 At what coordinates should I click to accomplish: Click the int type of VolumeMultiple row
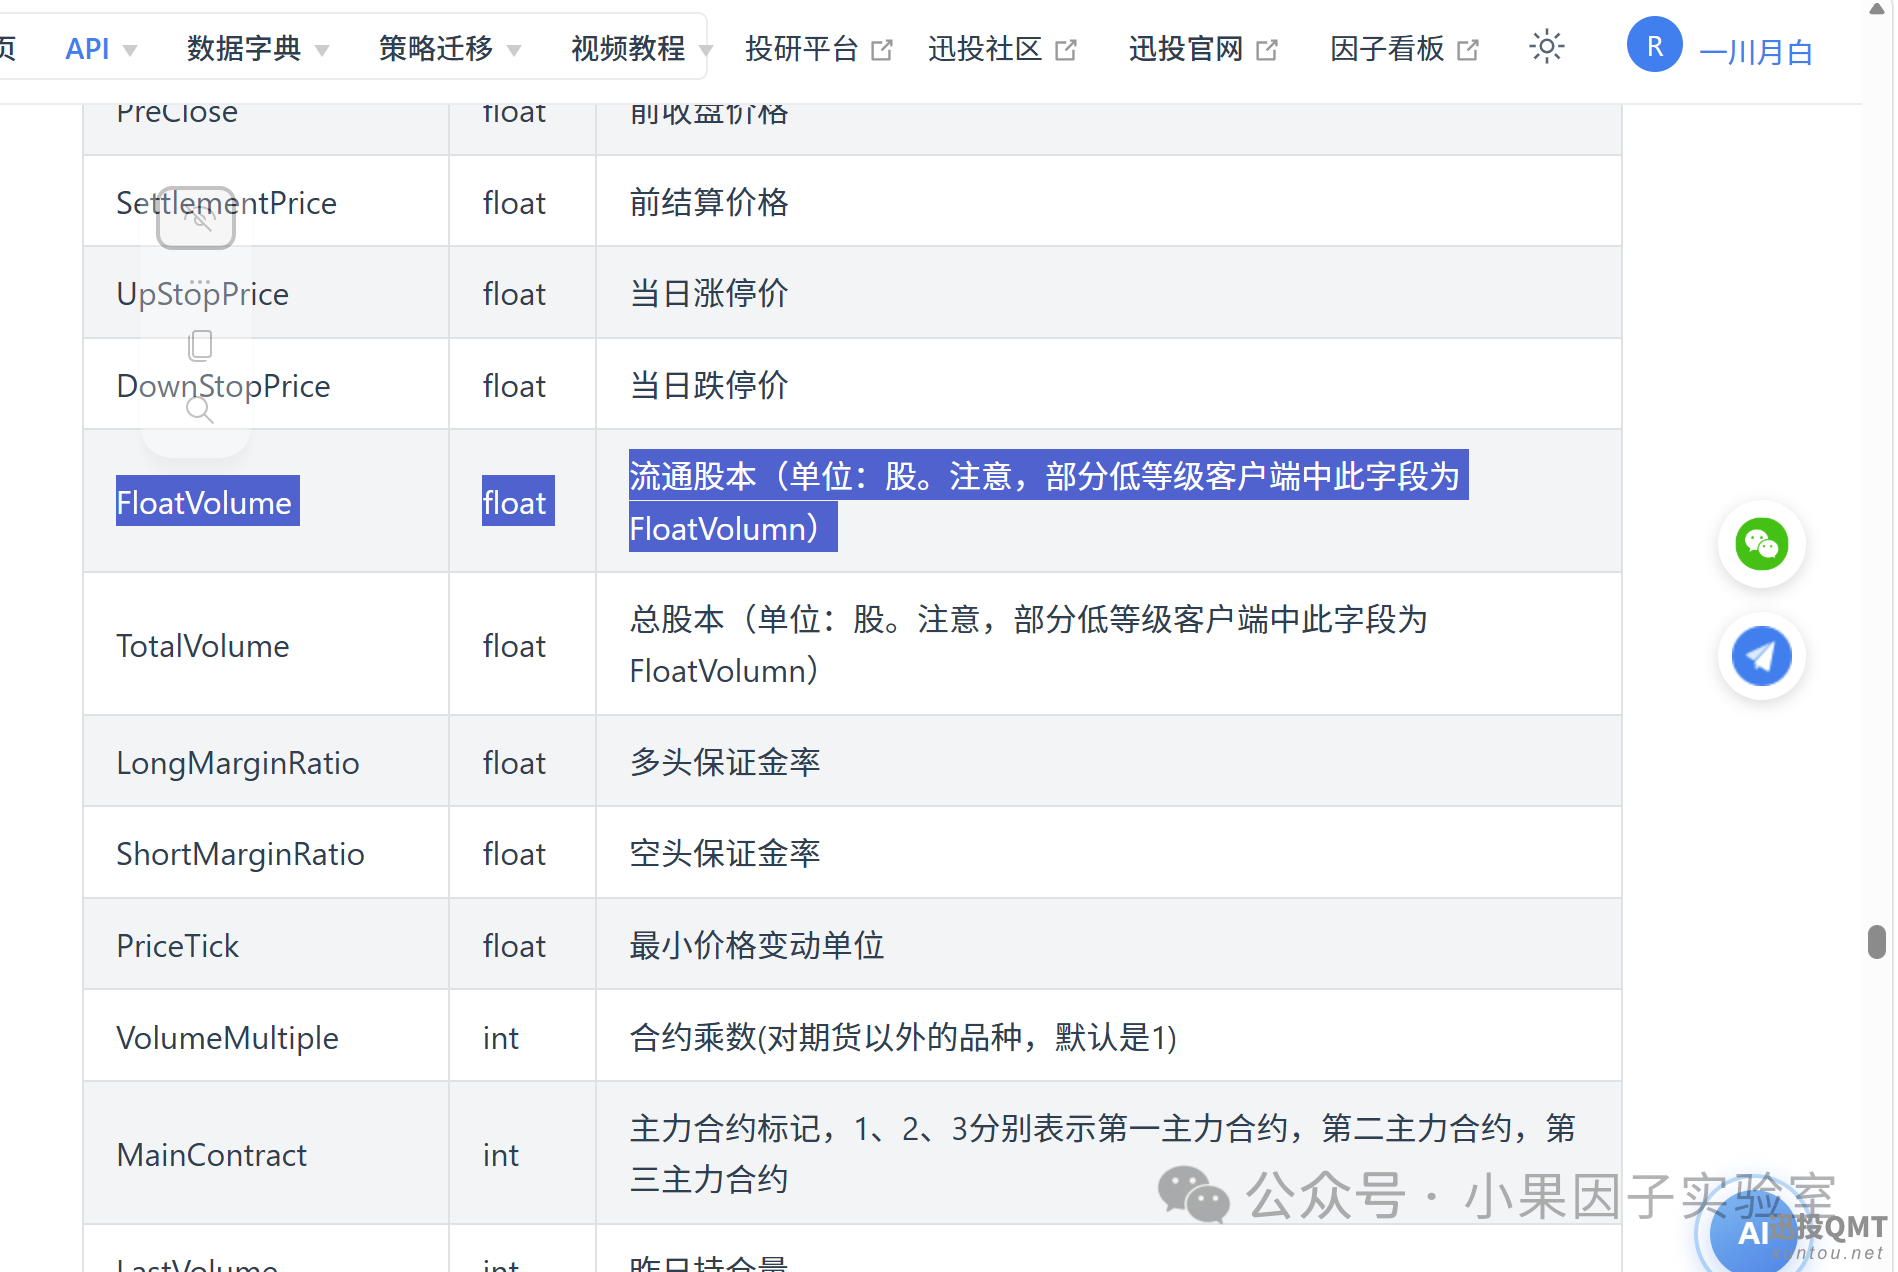click(500, 1038)
